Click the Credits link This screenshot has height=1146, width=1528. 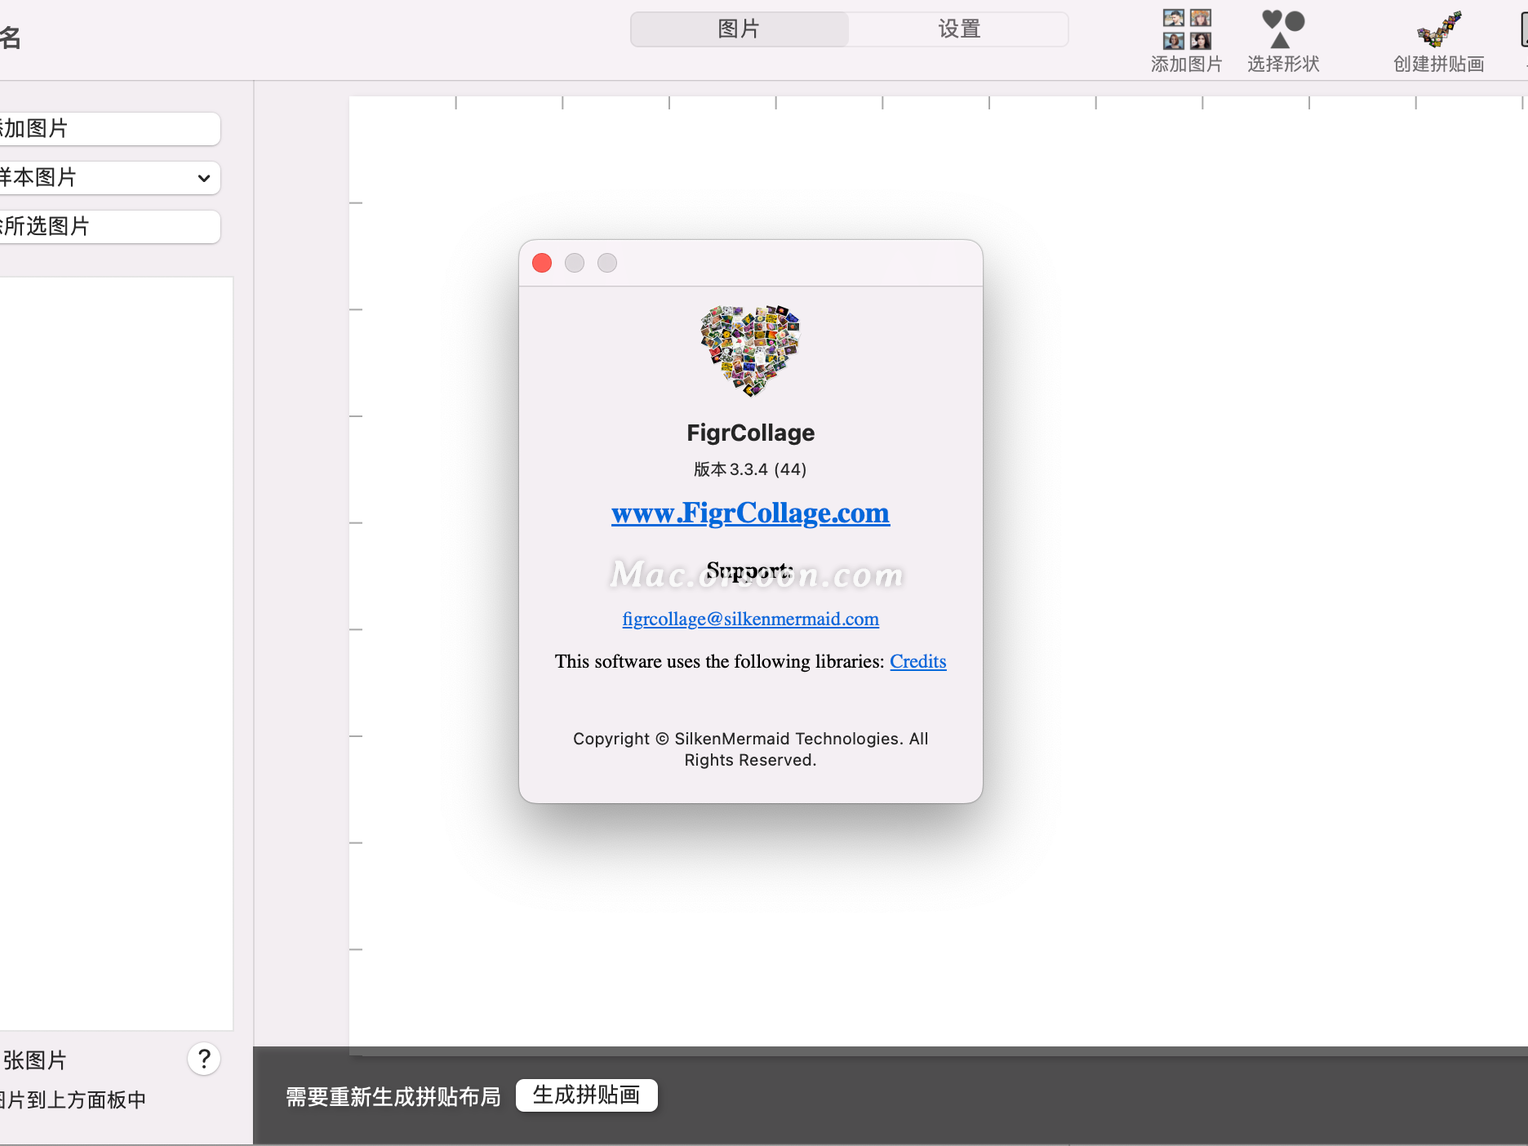point(917,661)
